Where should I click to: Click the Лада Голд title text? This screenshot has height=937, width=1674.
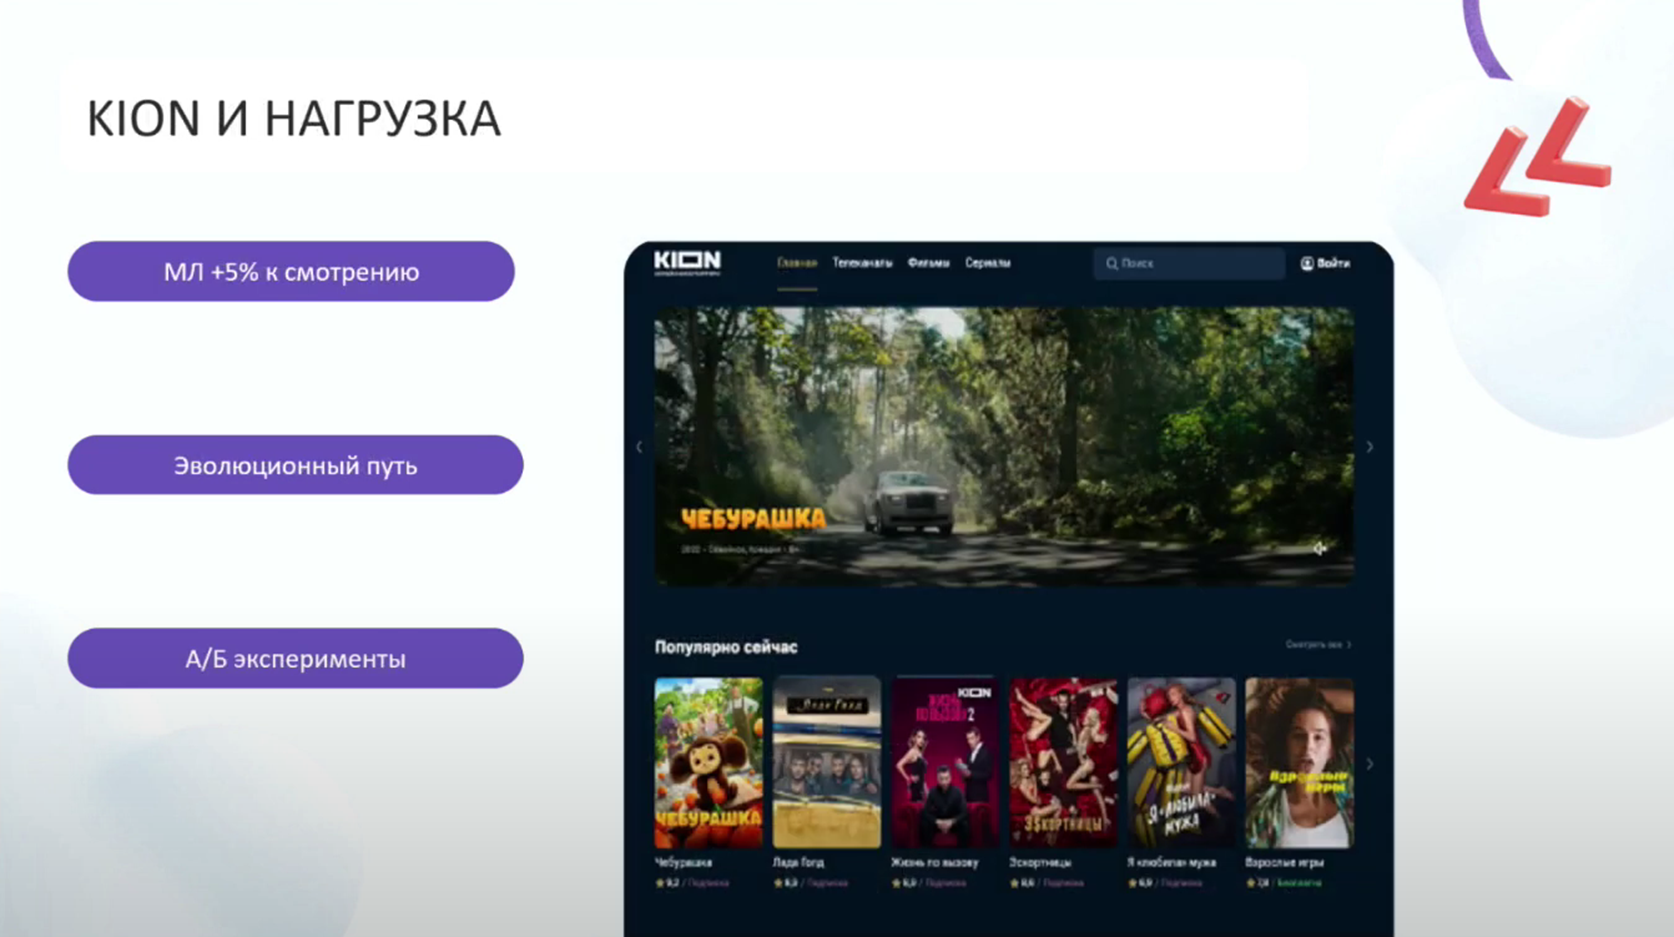798,862
